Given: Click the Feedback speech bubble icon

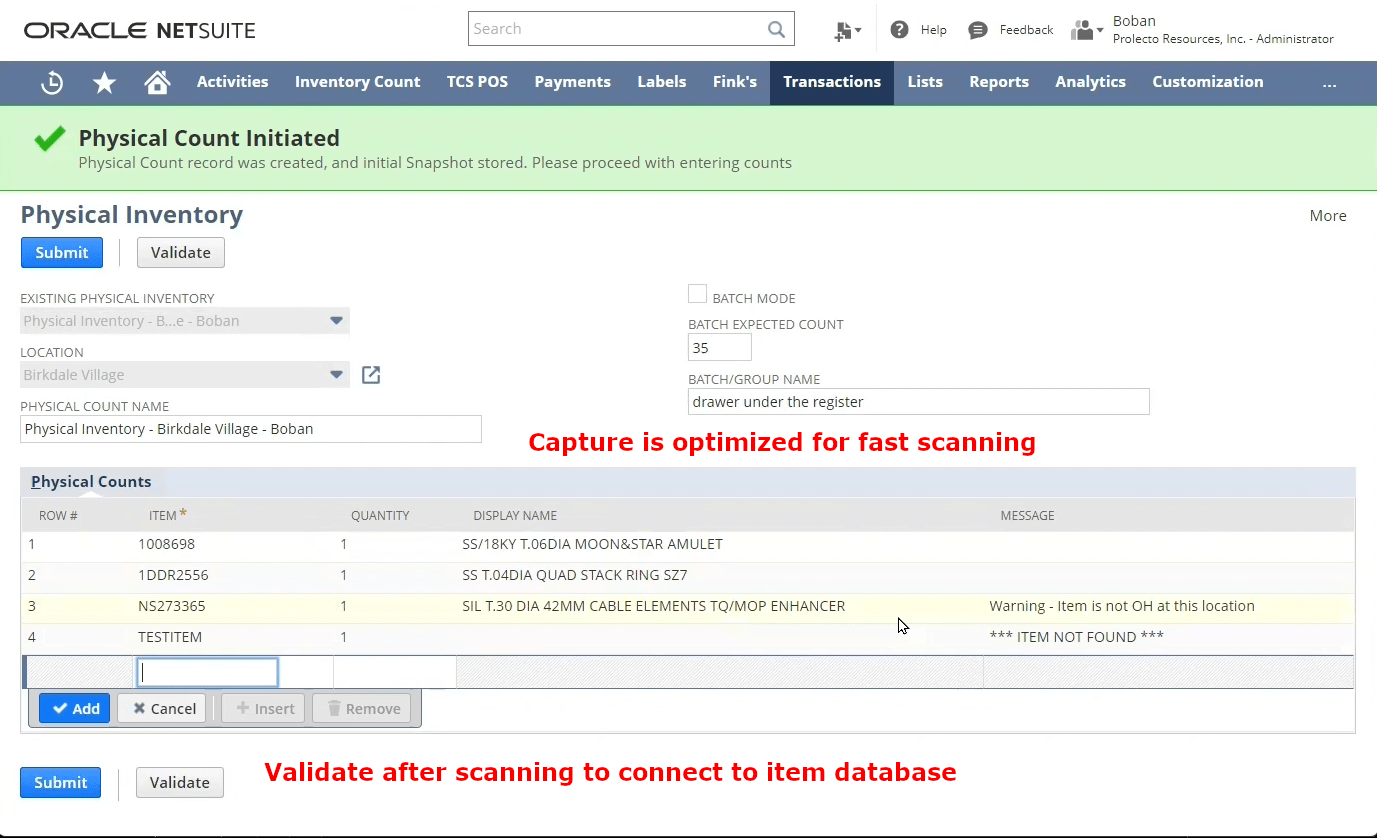Looking at the screenshot, I should [x=978, y=29].
